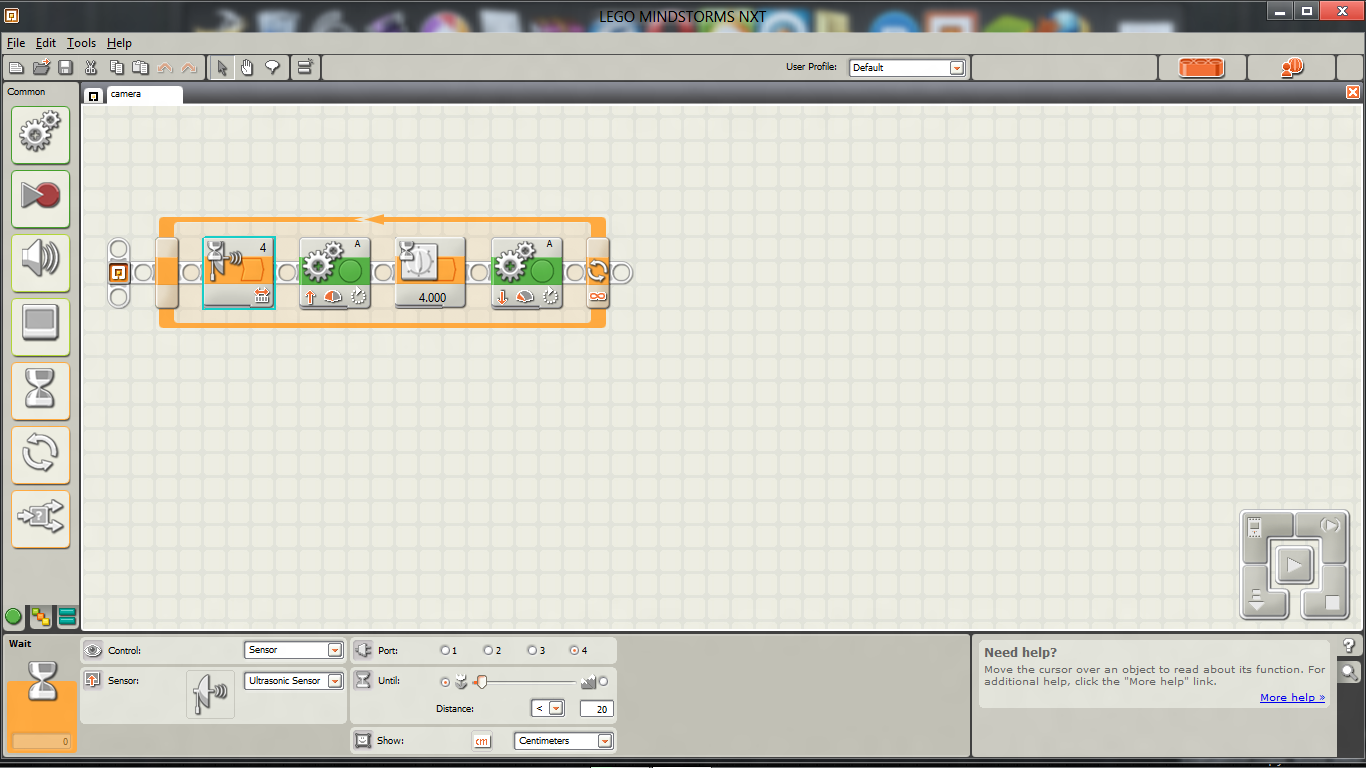
Task: Open the Tools menu
Action: click(82, 43)
